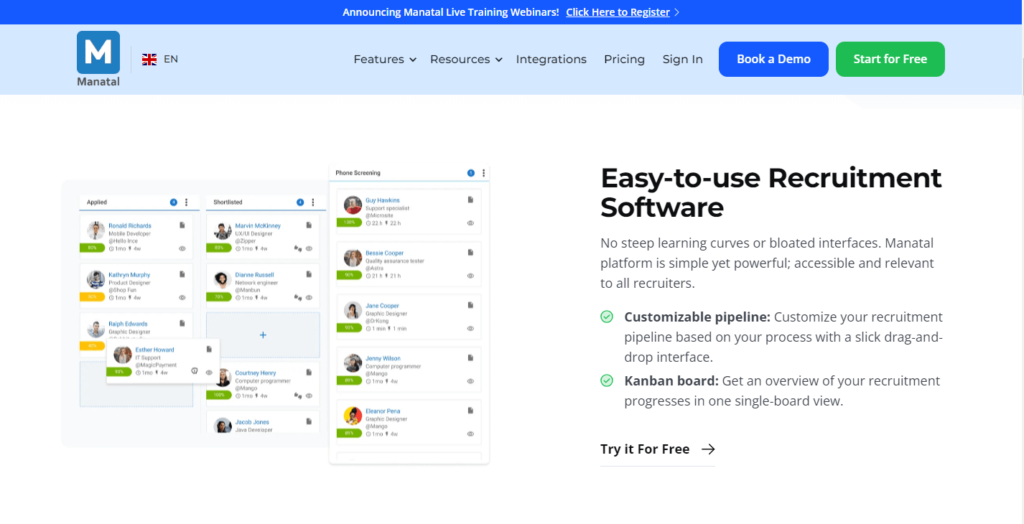The height and width of the screenshot is (524, 1024).
Task: Open Bessie Cooper's document icon
Action: (x=470, y=252)
